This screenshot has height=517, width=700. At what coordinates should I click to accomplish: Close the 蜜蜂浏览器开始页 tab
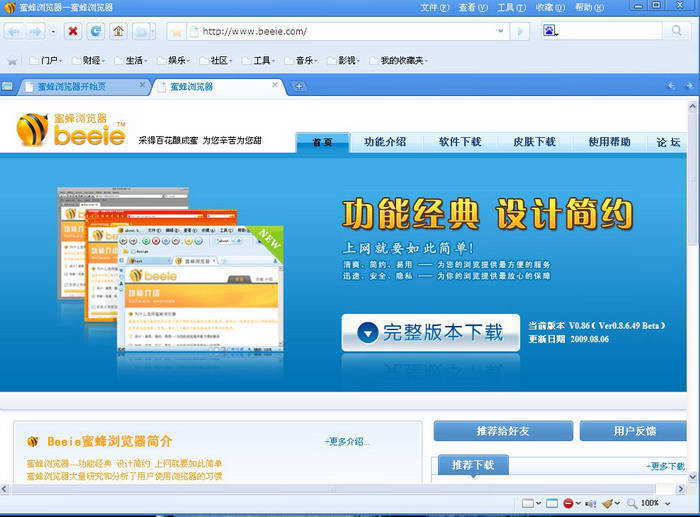tap(142, 85)
